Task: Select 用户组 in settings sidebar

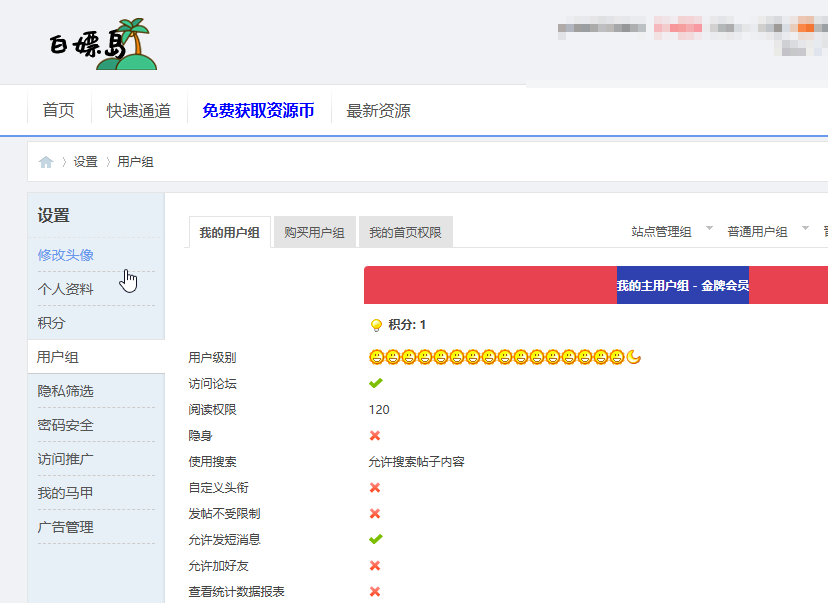Action: coord(96,357)
